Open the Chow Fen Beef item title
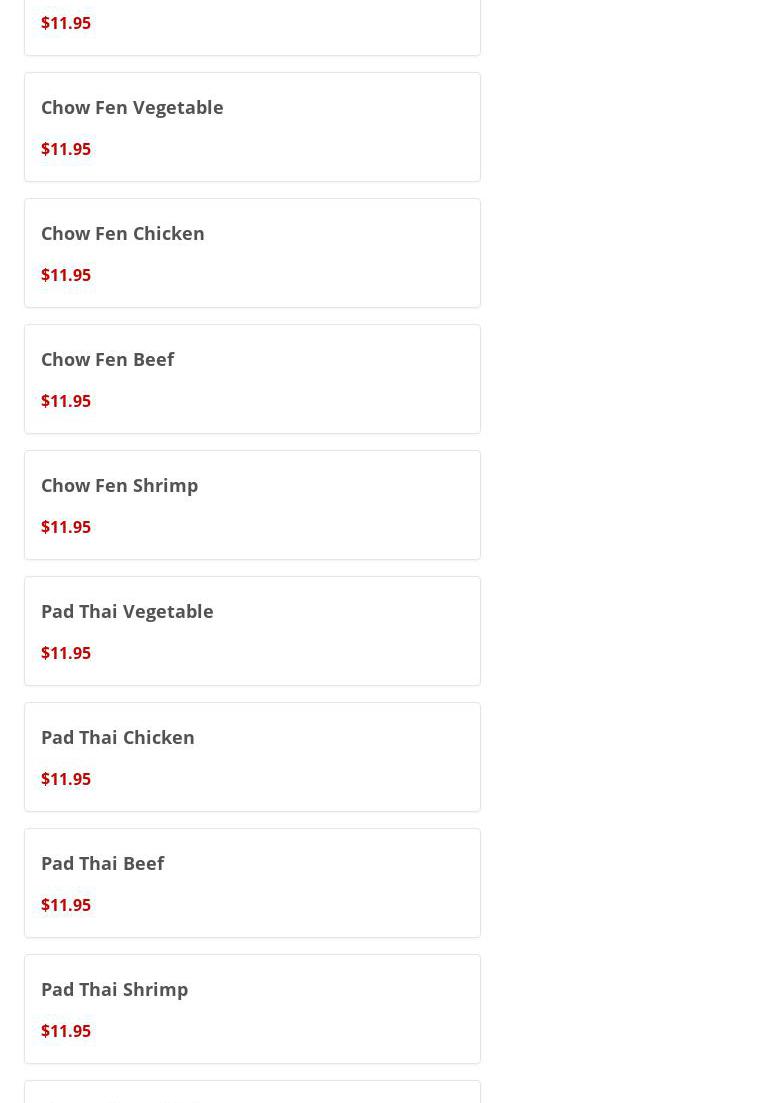The width and height of the screenshot is (770, 1103). click(108, 359)
